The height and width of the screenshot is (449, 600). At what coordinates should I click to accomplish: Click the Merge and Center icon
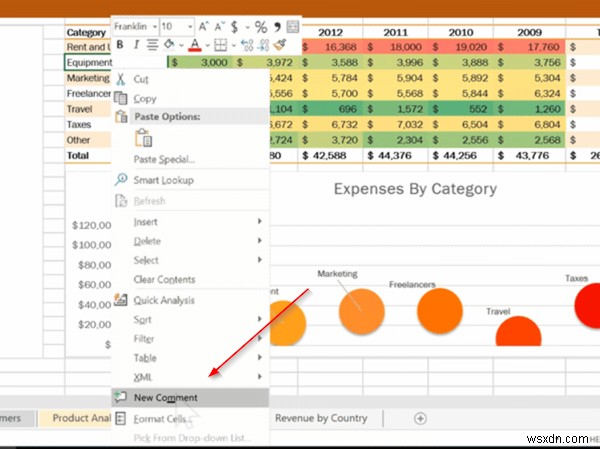coord(293,26)
